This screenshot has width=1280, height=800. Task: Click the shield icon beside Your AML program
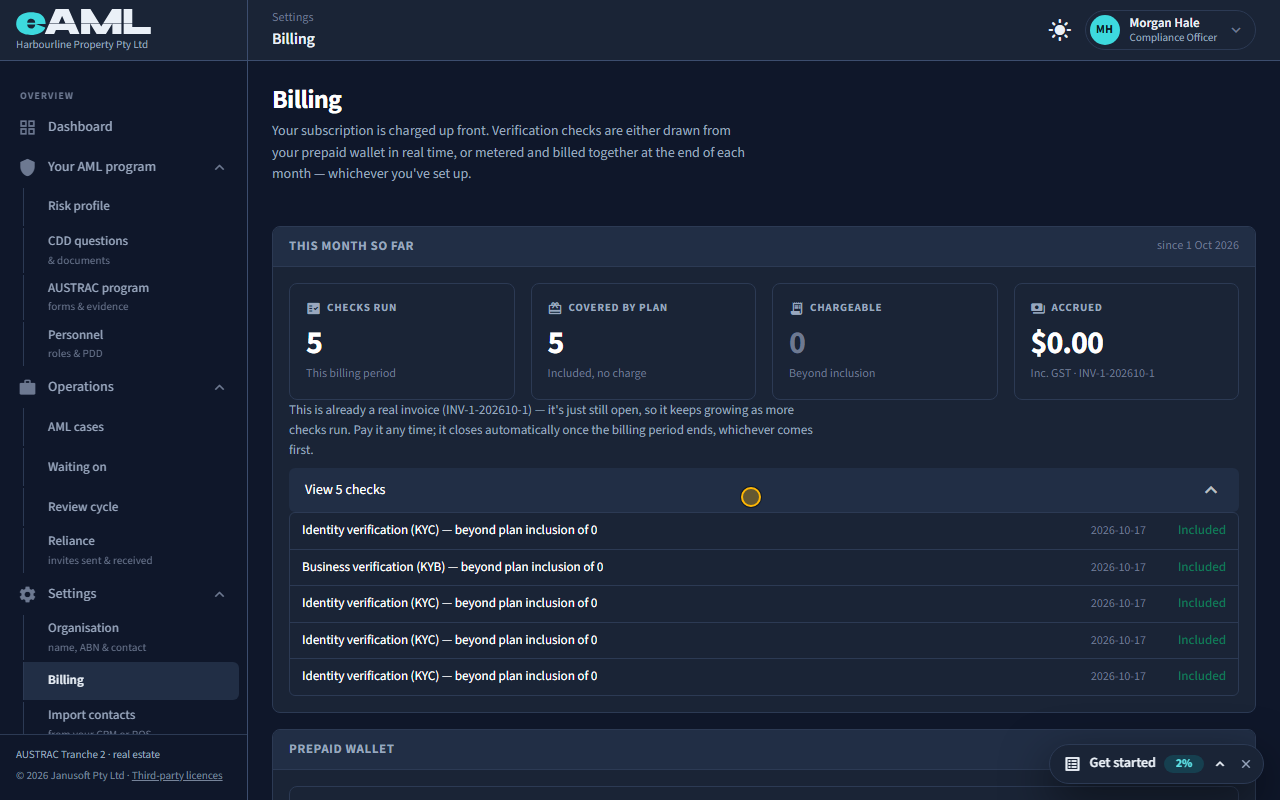pyautogui.click(x=27, y=167)
